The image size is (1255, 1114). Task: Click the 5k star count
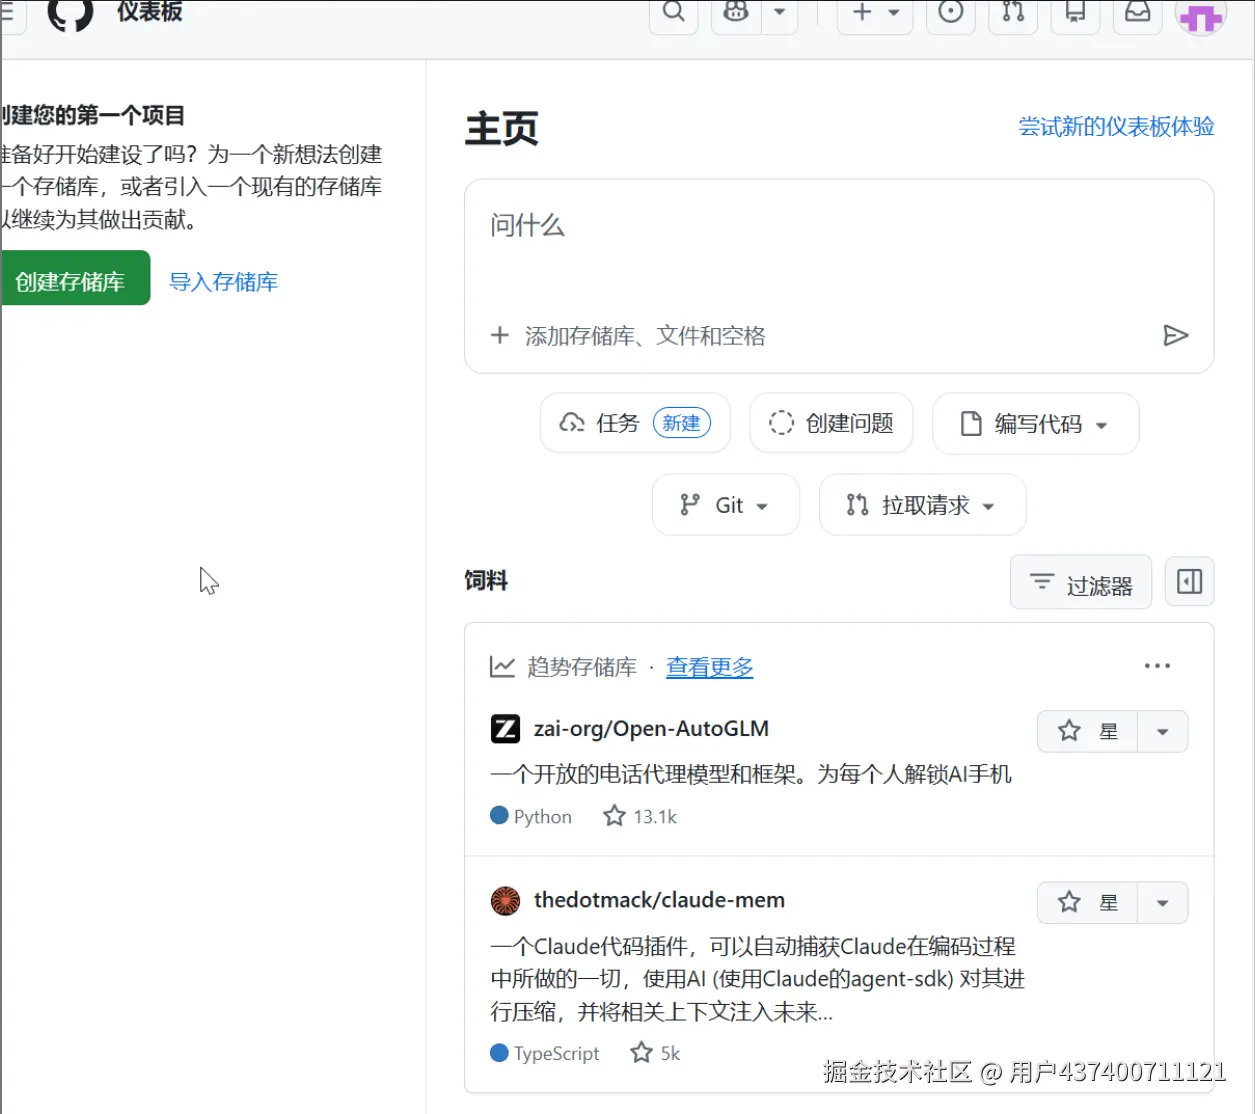(x=655, y=1053)
